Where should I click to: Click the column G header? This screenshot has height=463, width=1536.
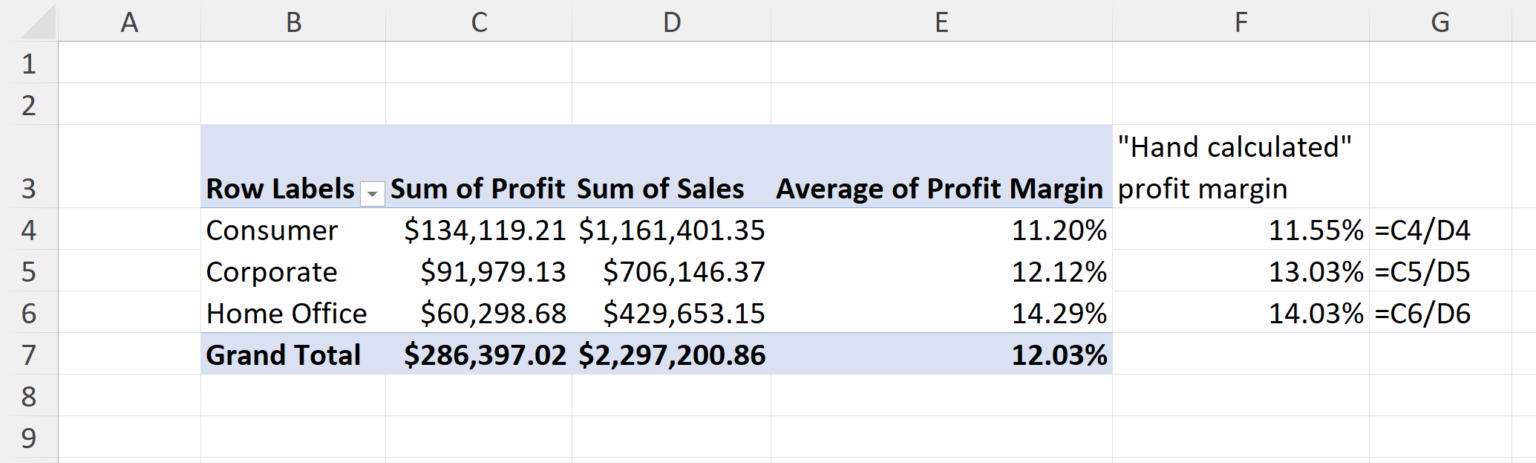click(x=1439, y=22)
